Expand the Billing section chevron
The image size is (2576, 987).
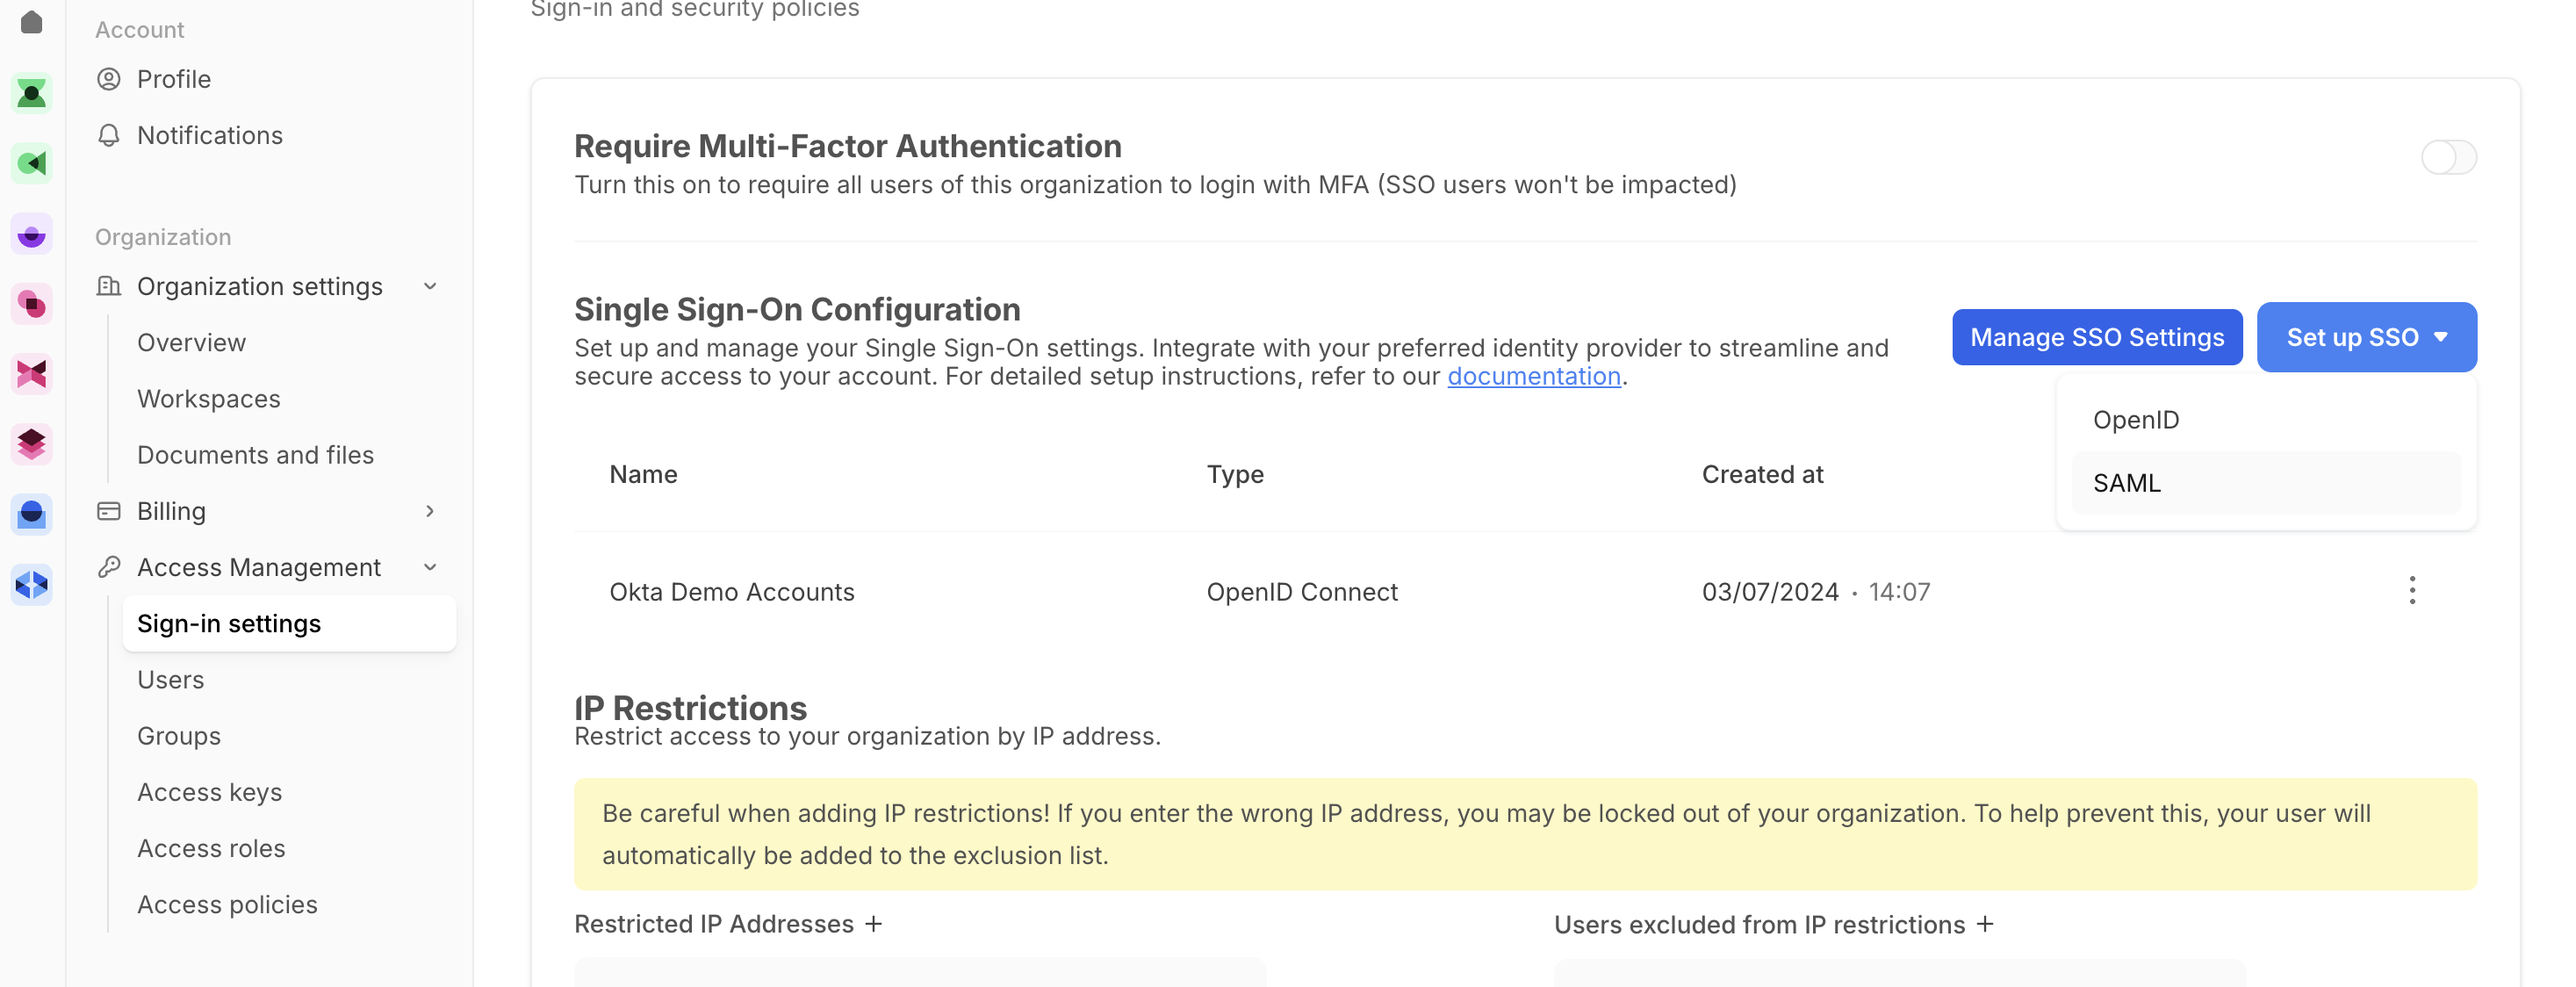[430, 511]
